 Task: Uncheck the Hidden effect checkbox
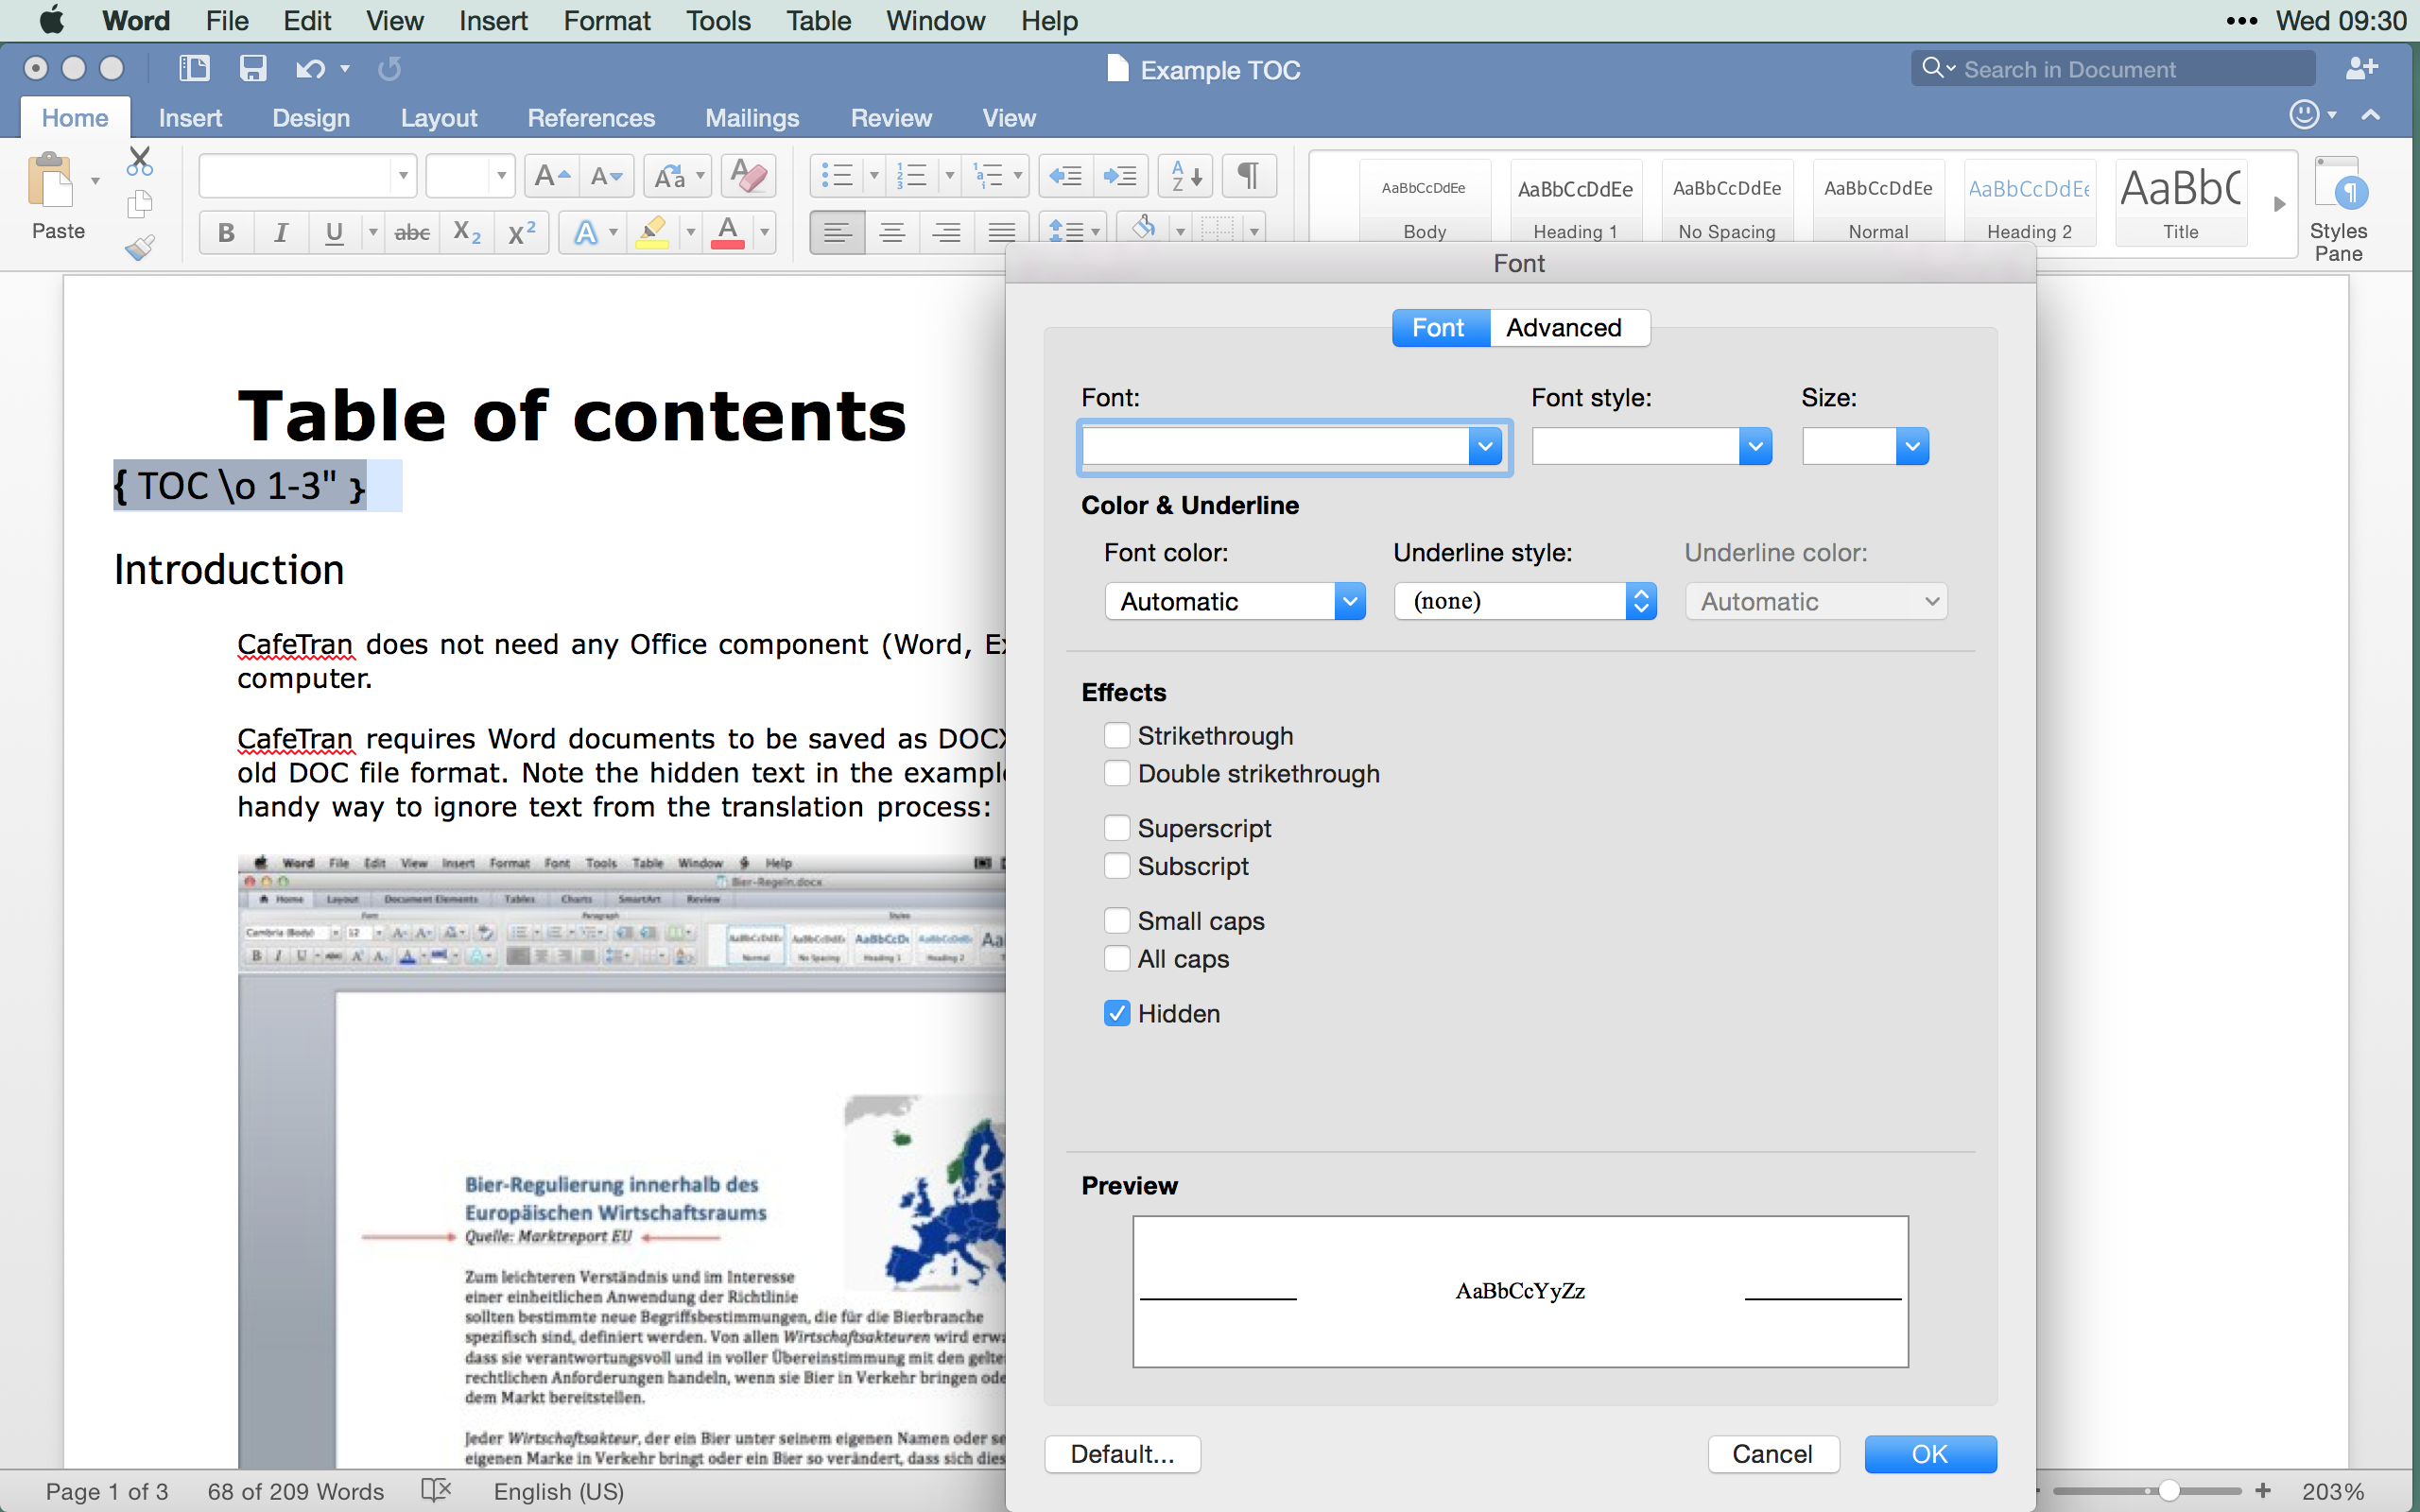coord(1117,1013)
